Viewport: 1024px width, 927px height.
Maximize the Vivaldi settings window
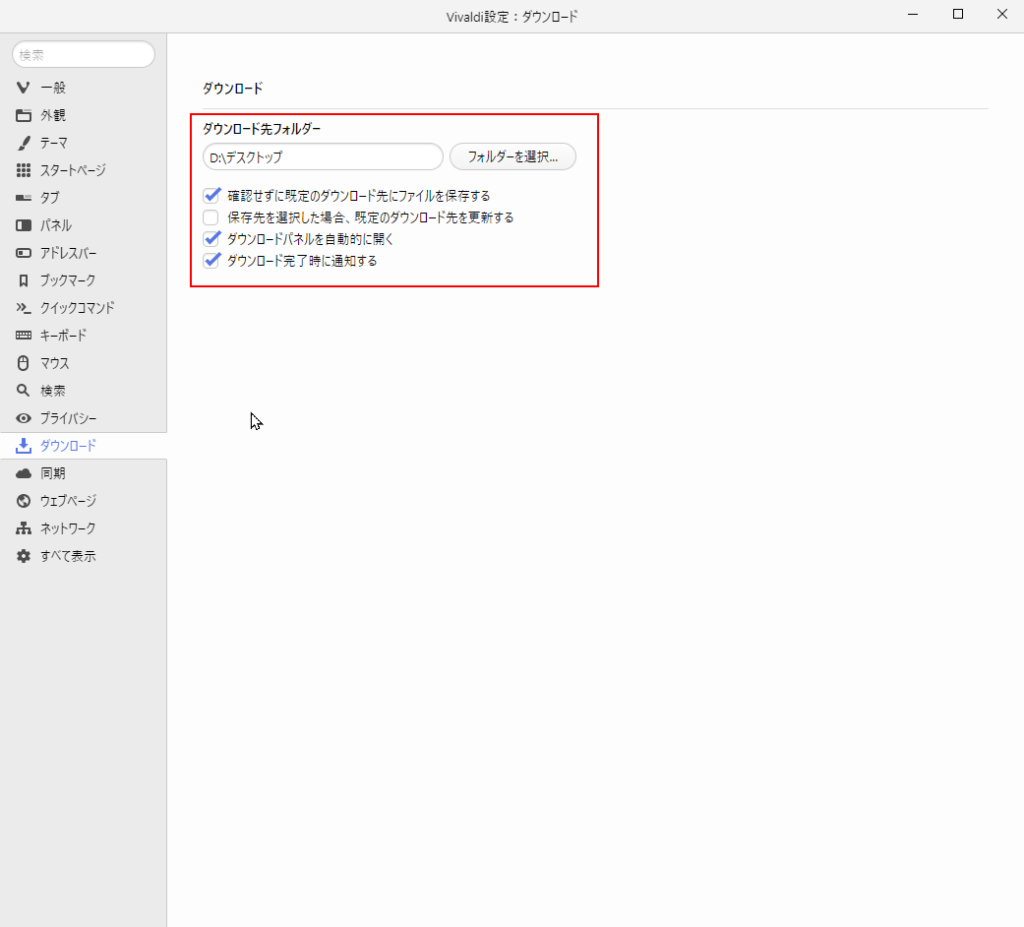point(958,14)
